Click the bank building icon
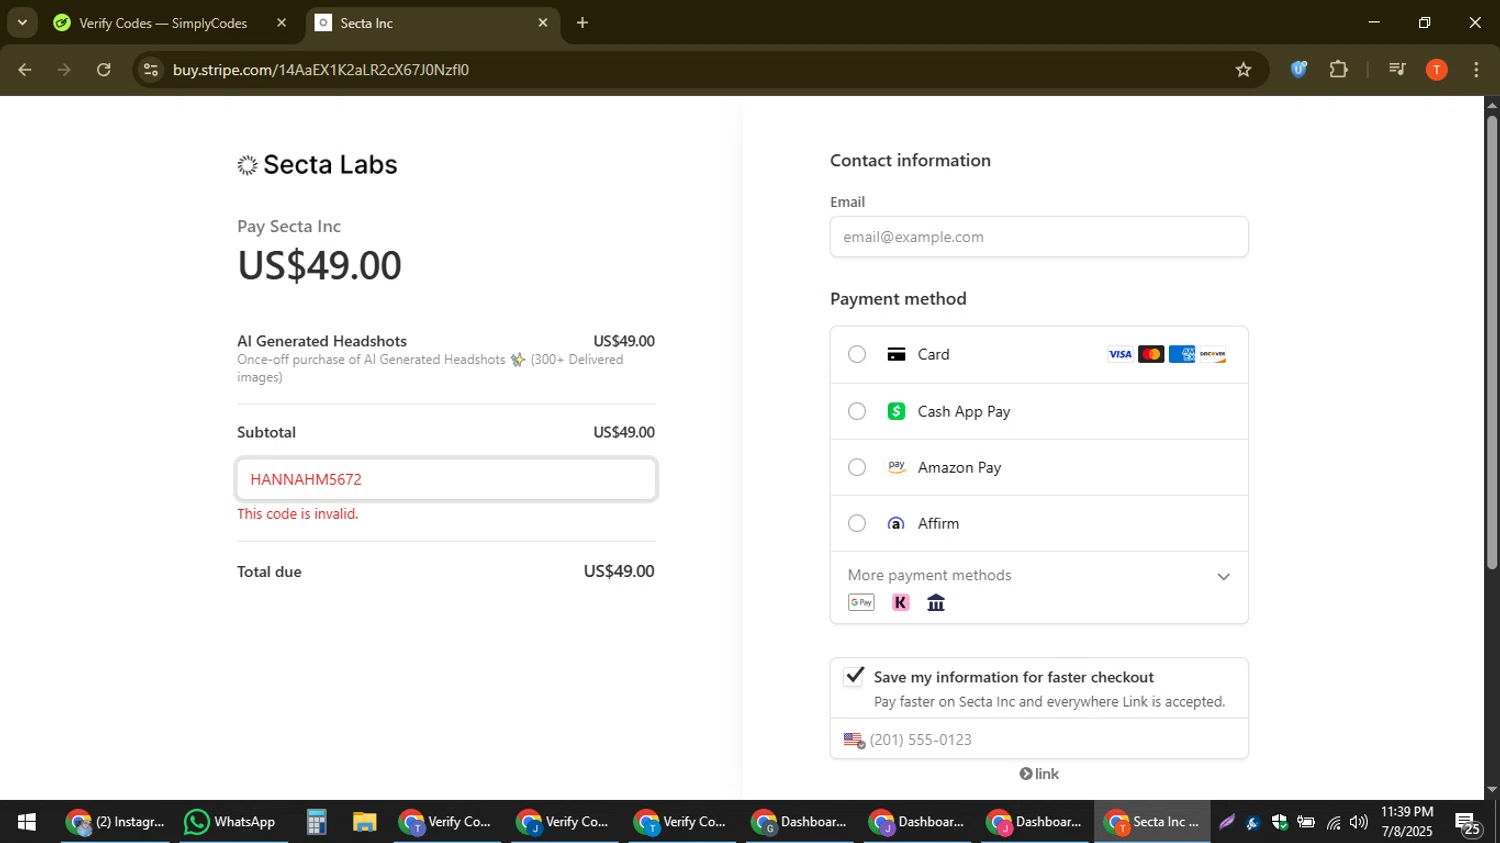Screen dimensions: 1500x843 pos(936,602)
